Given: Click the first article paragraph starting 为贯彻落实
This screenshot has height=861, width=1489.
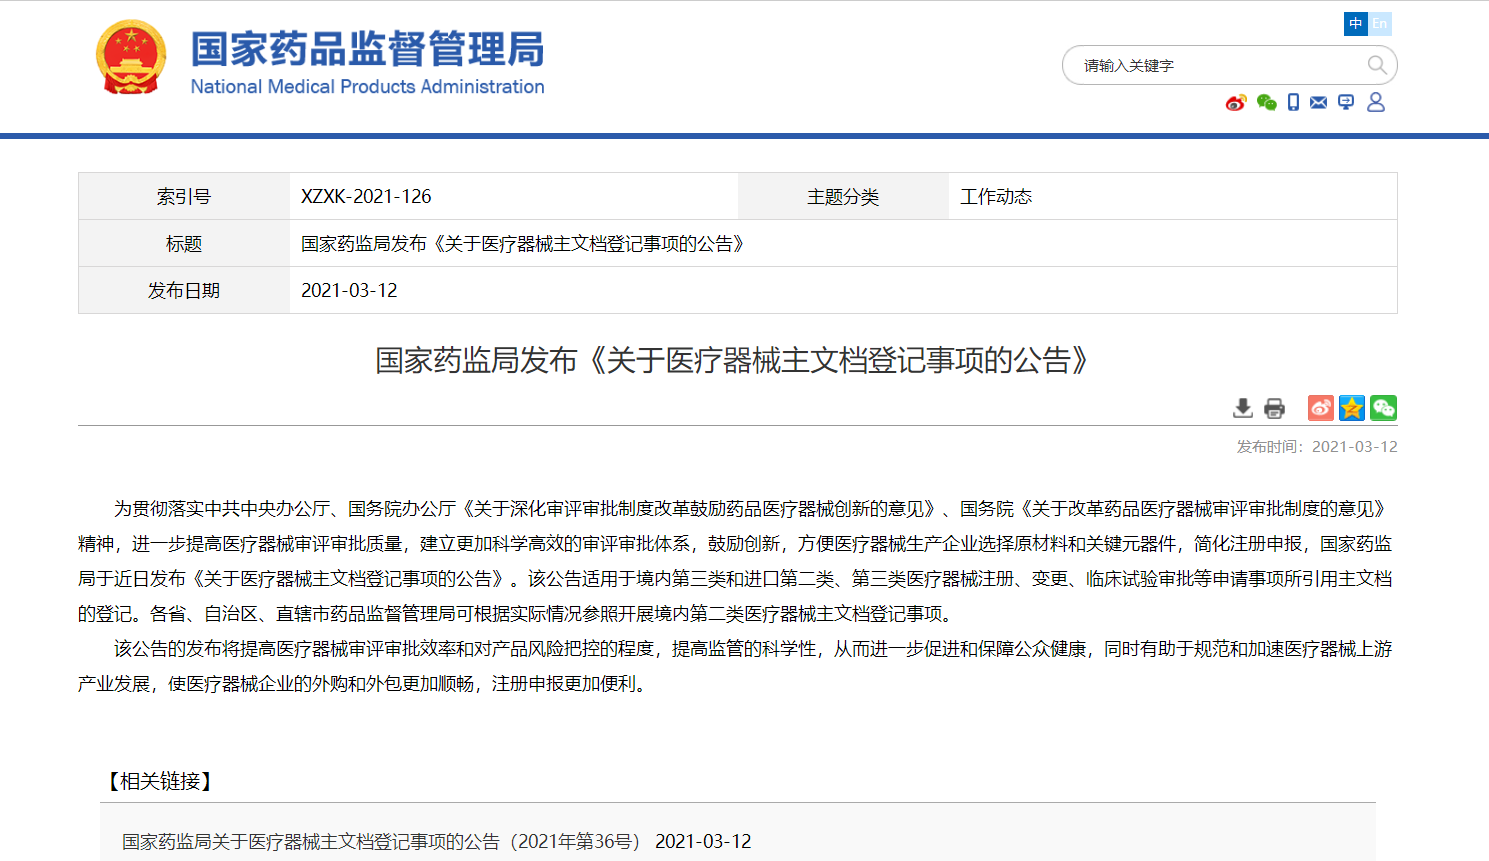Looking at the screenshot, I should 737,561.
